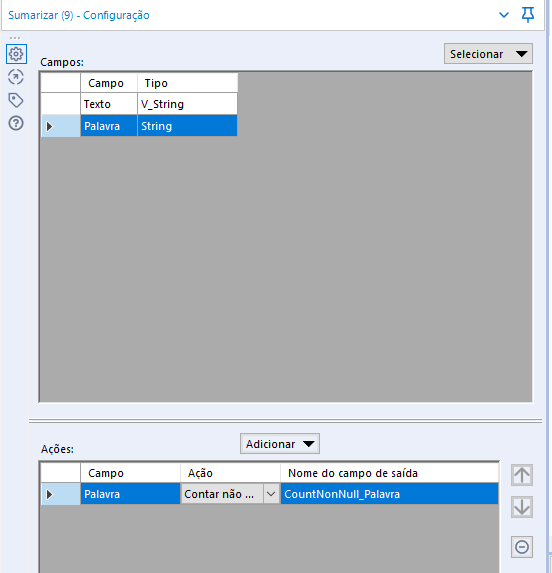Image resolution: width=552 pixels, height=573 pixels.
Task: Move action up with arrow button
Action: point(522,475)
